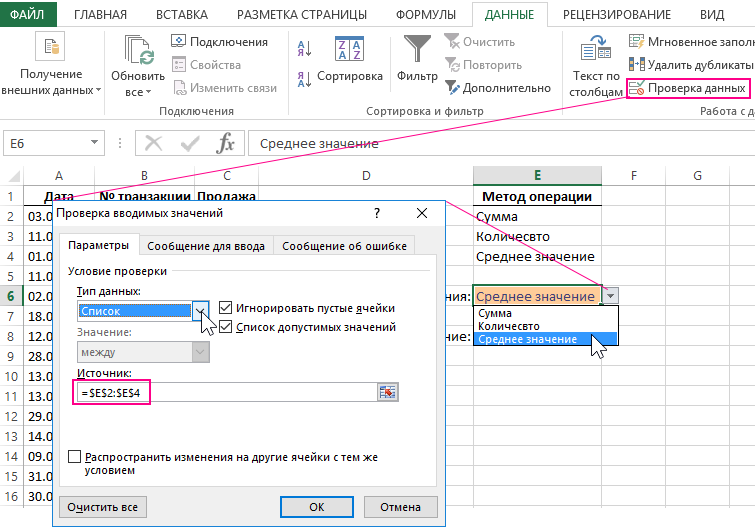The width and height of the screenshot is (755, 527).
Task: Click the formula bar text field
Action: pyautogui.click(x=501, y=144)
